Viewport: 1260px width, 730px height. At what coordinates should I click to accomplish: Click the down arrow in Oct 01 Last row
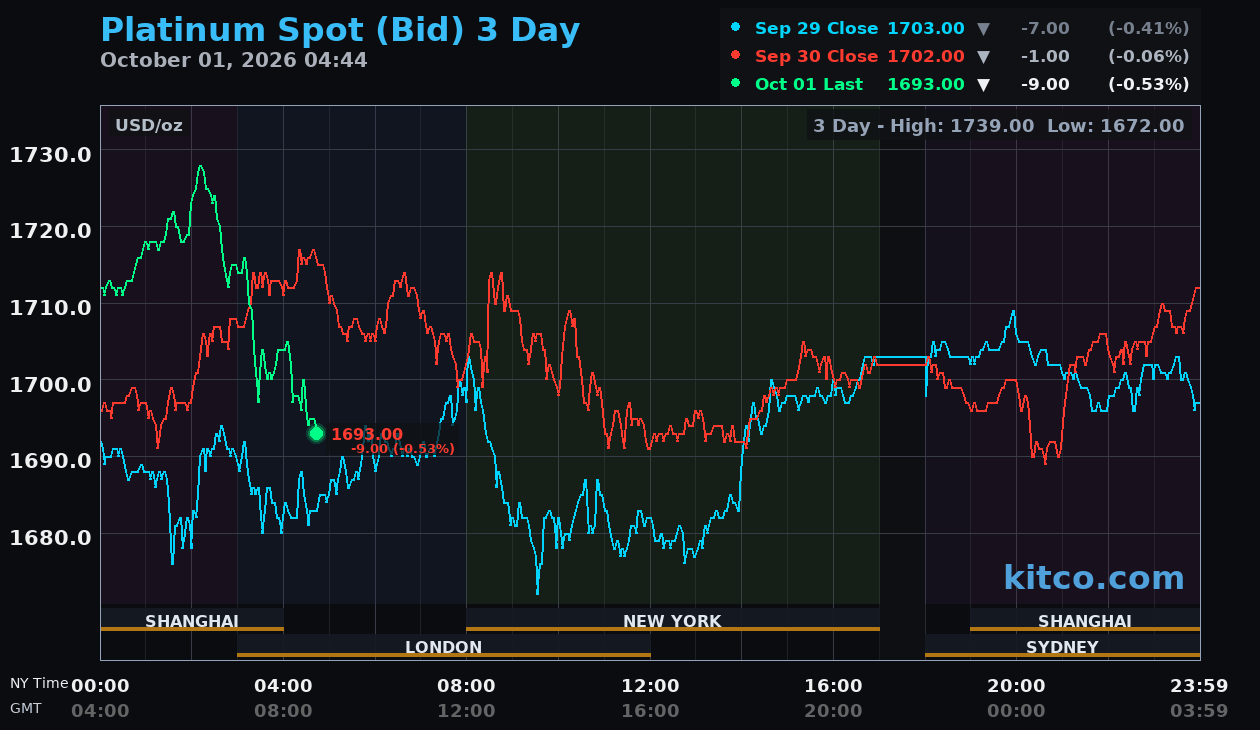[x=983, y=85]
